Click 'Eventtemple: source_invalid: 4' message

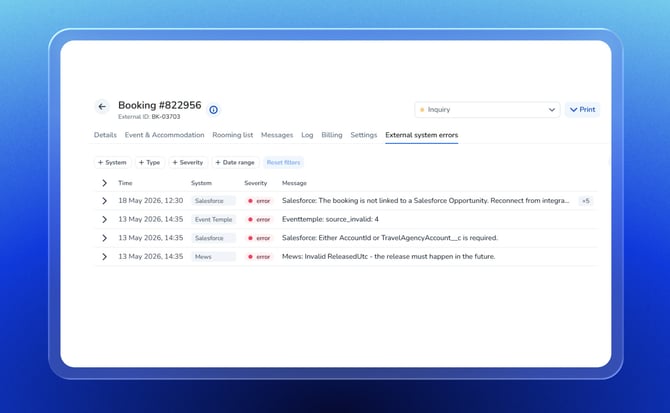[330, 220]
